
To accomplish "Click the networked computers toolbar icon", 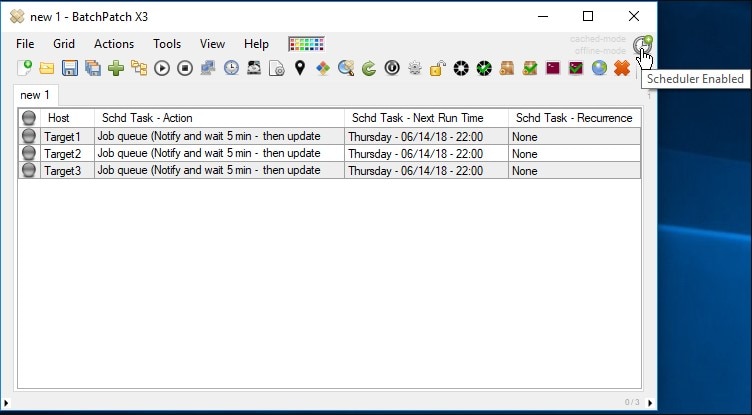I will pos(208,68).
